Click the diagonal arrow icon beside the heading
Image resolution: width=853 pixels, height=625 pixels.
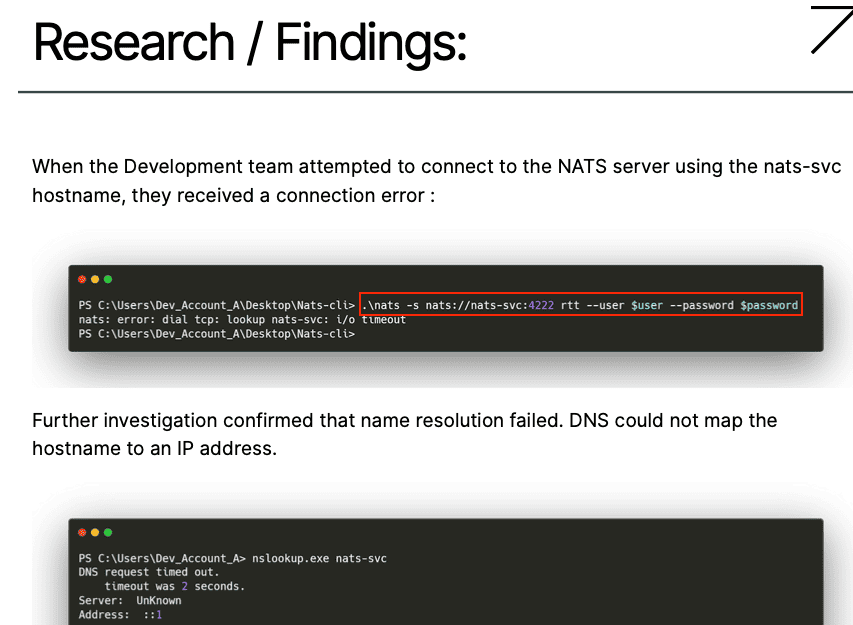(829, 29)
